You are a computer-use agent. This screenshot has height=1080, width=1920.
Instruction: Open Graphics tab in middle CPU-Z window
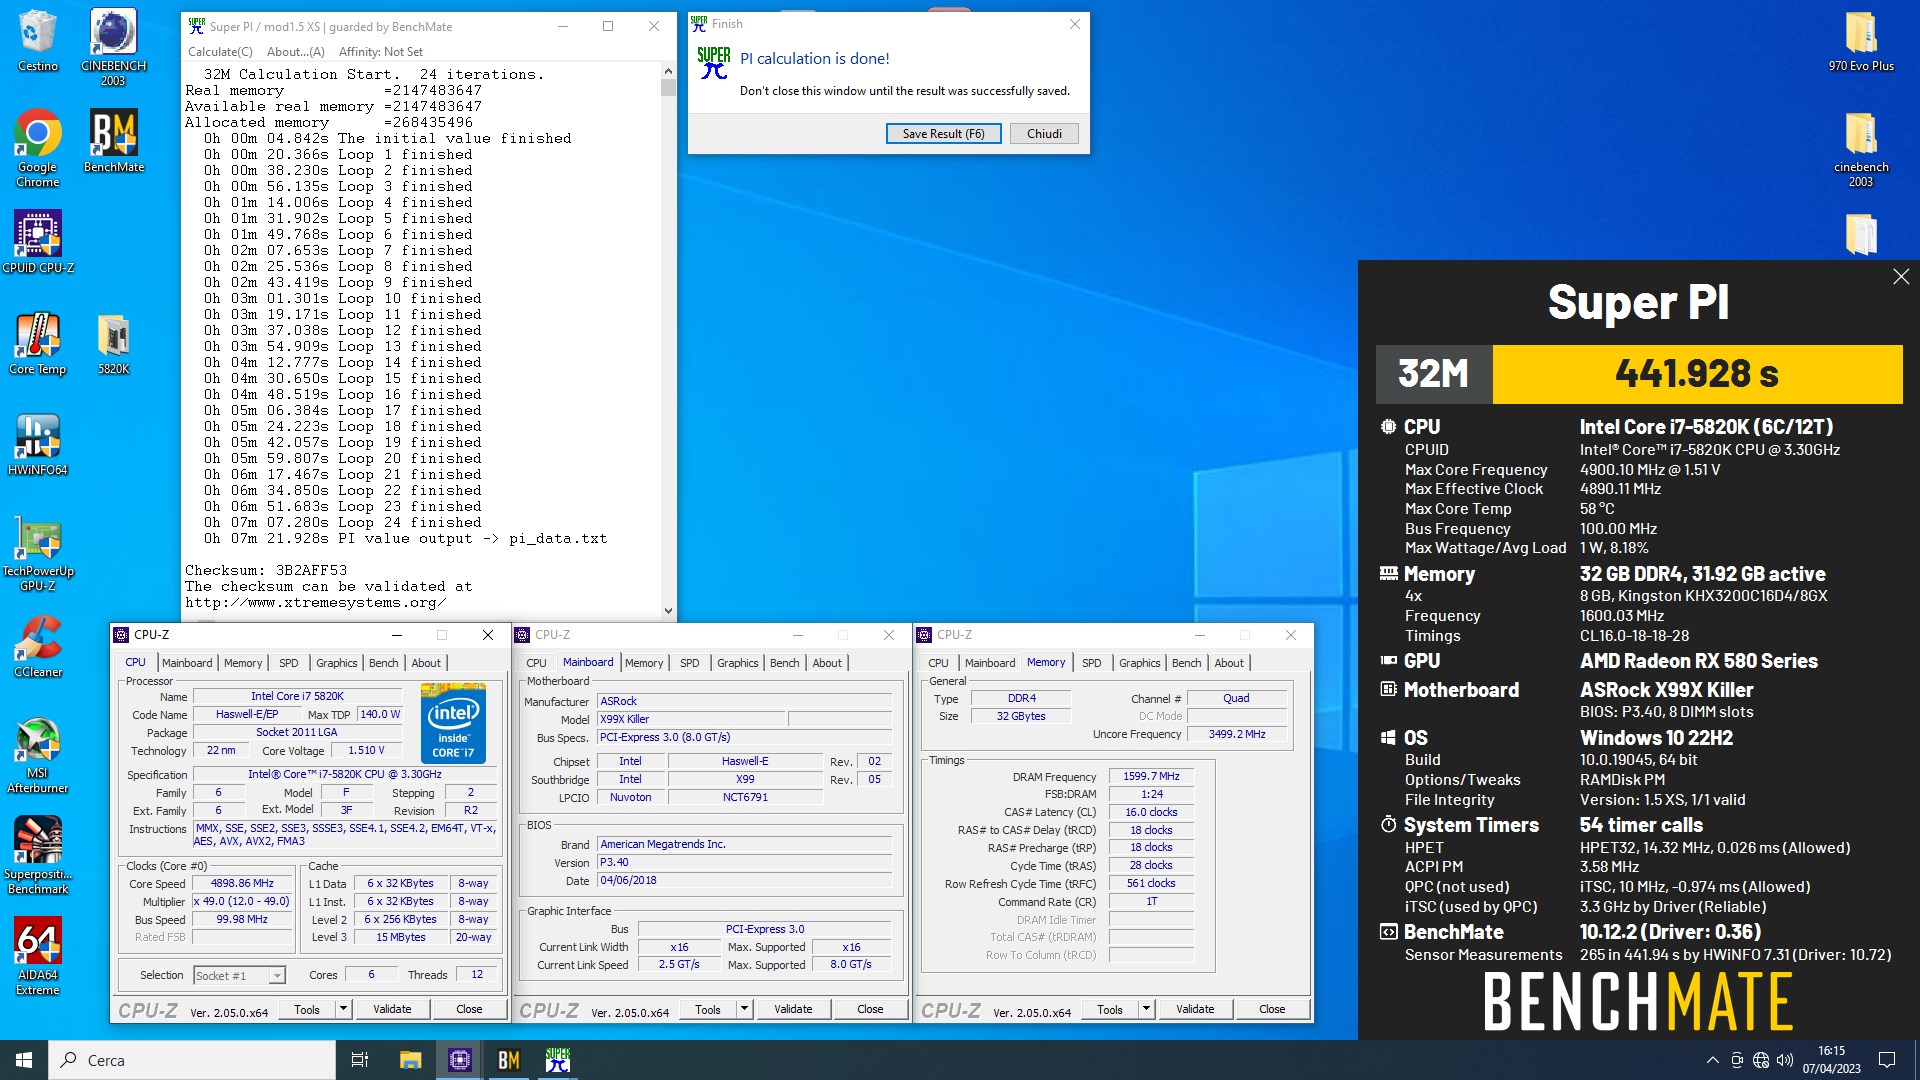pos(737,663)
